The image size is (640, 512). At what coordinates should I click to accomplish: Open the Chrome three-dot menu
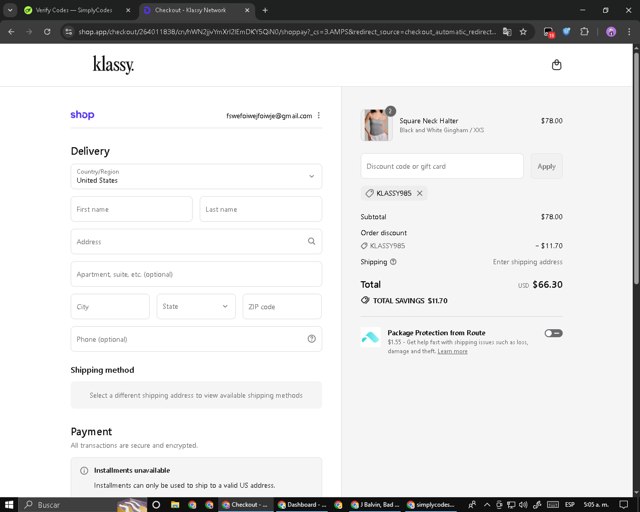click(629, 32)
